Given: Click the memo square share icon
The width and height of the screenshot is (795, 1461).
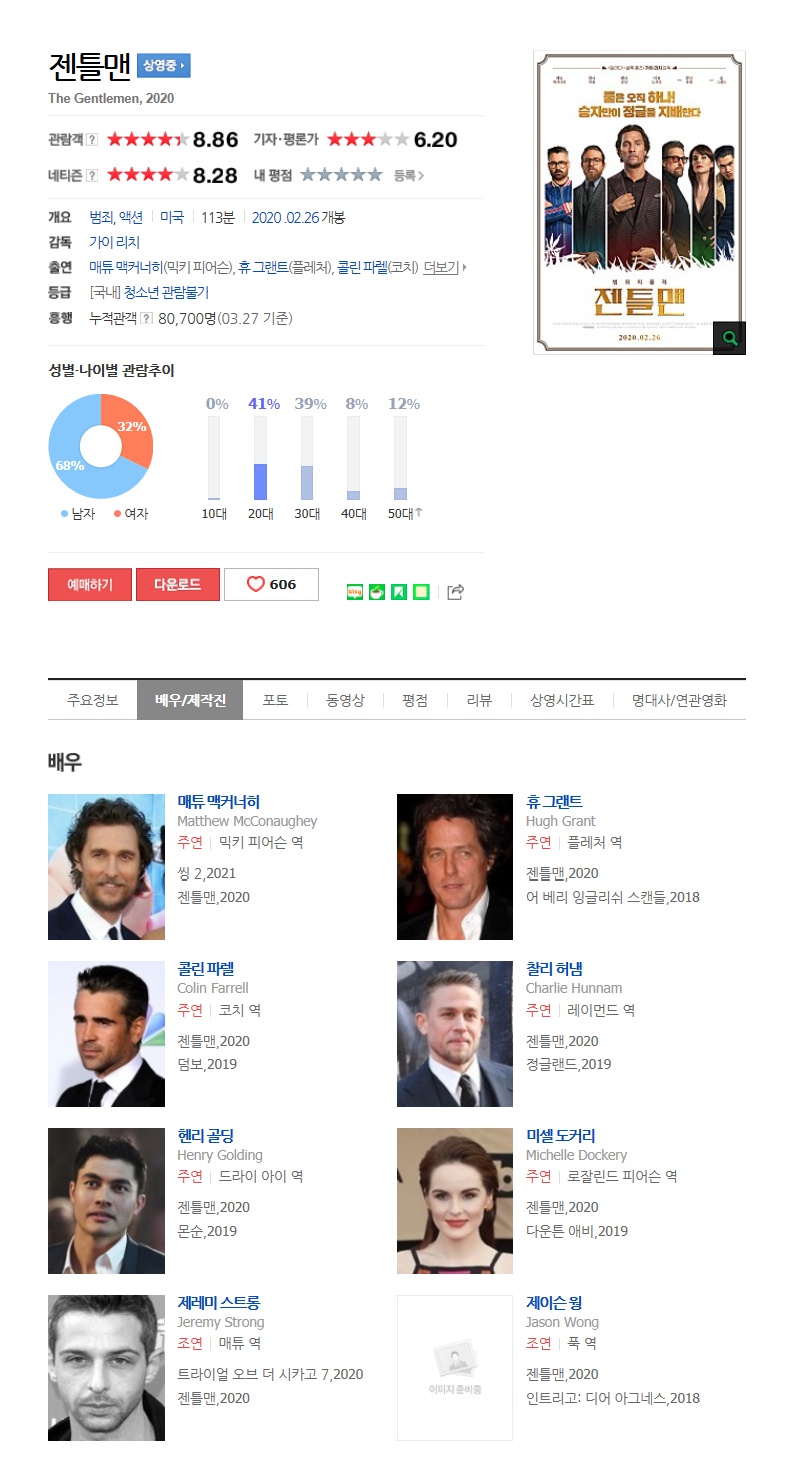Looking at the screenshot, I should [x=421, y=592].
